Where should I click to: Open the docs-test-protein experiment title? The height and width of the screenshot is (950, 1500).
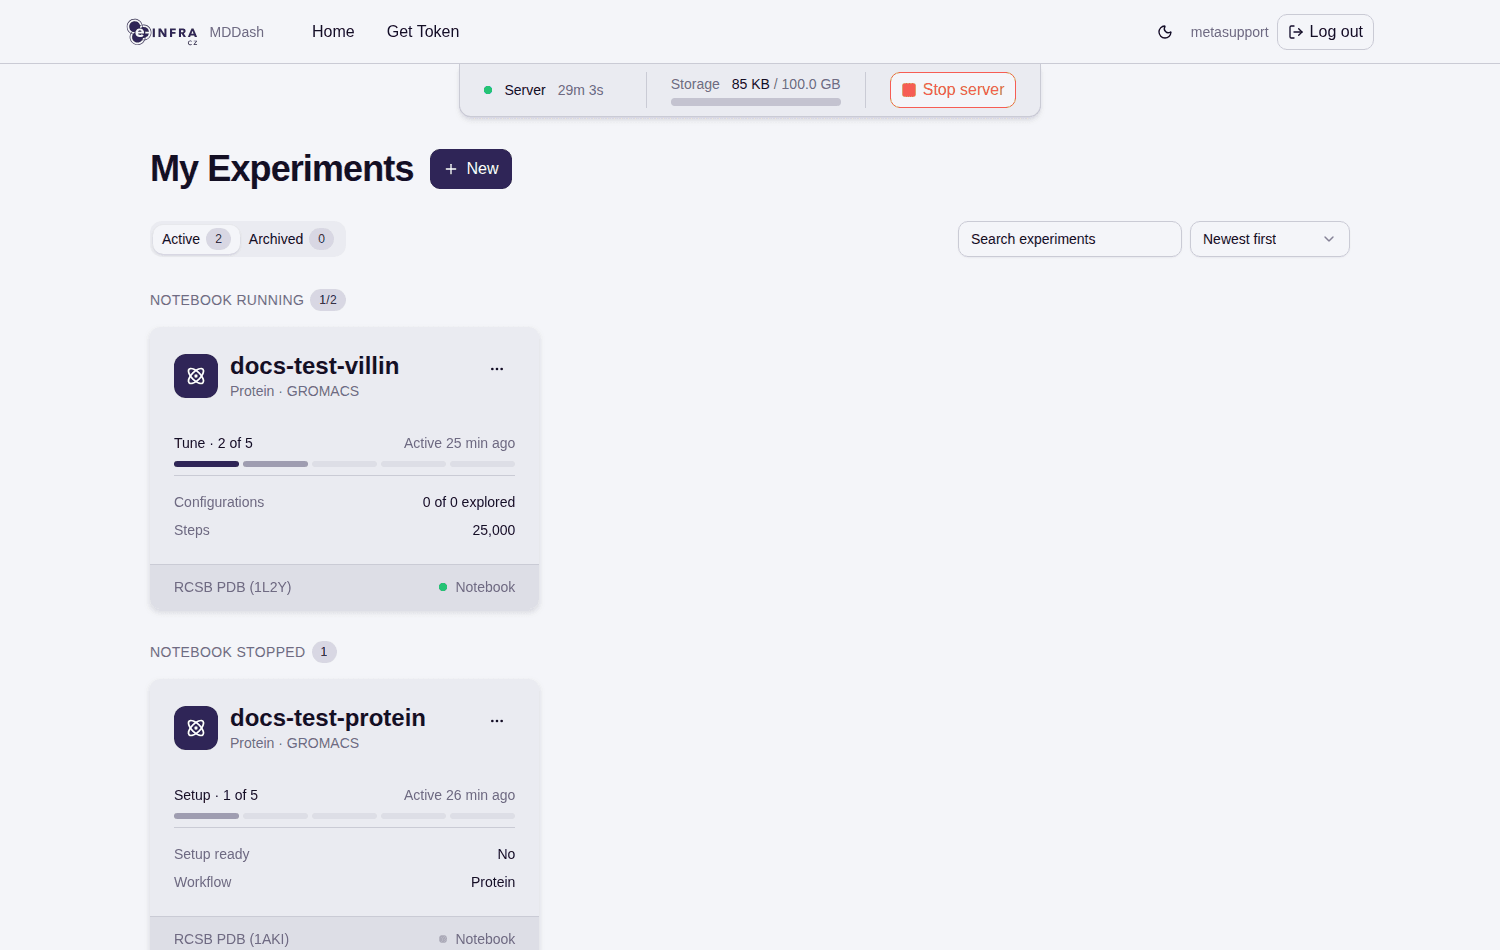tap(328, 718)
